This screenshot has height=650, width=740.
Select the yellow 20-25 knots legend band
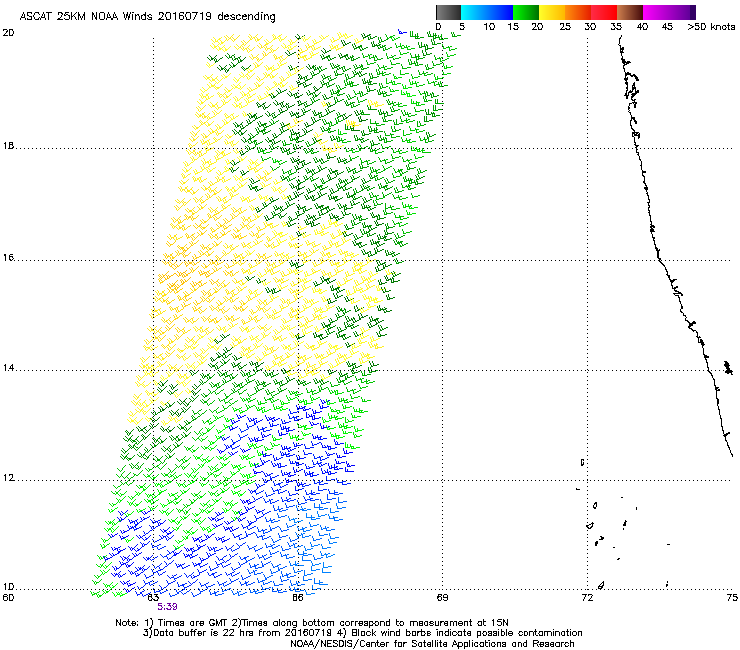pyautogui.click(x=552, y=12)
